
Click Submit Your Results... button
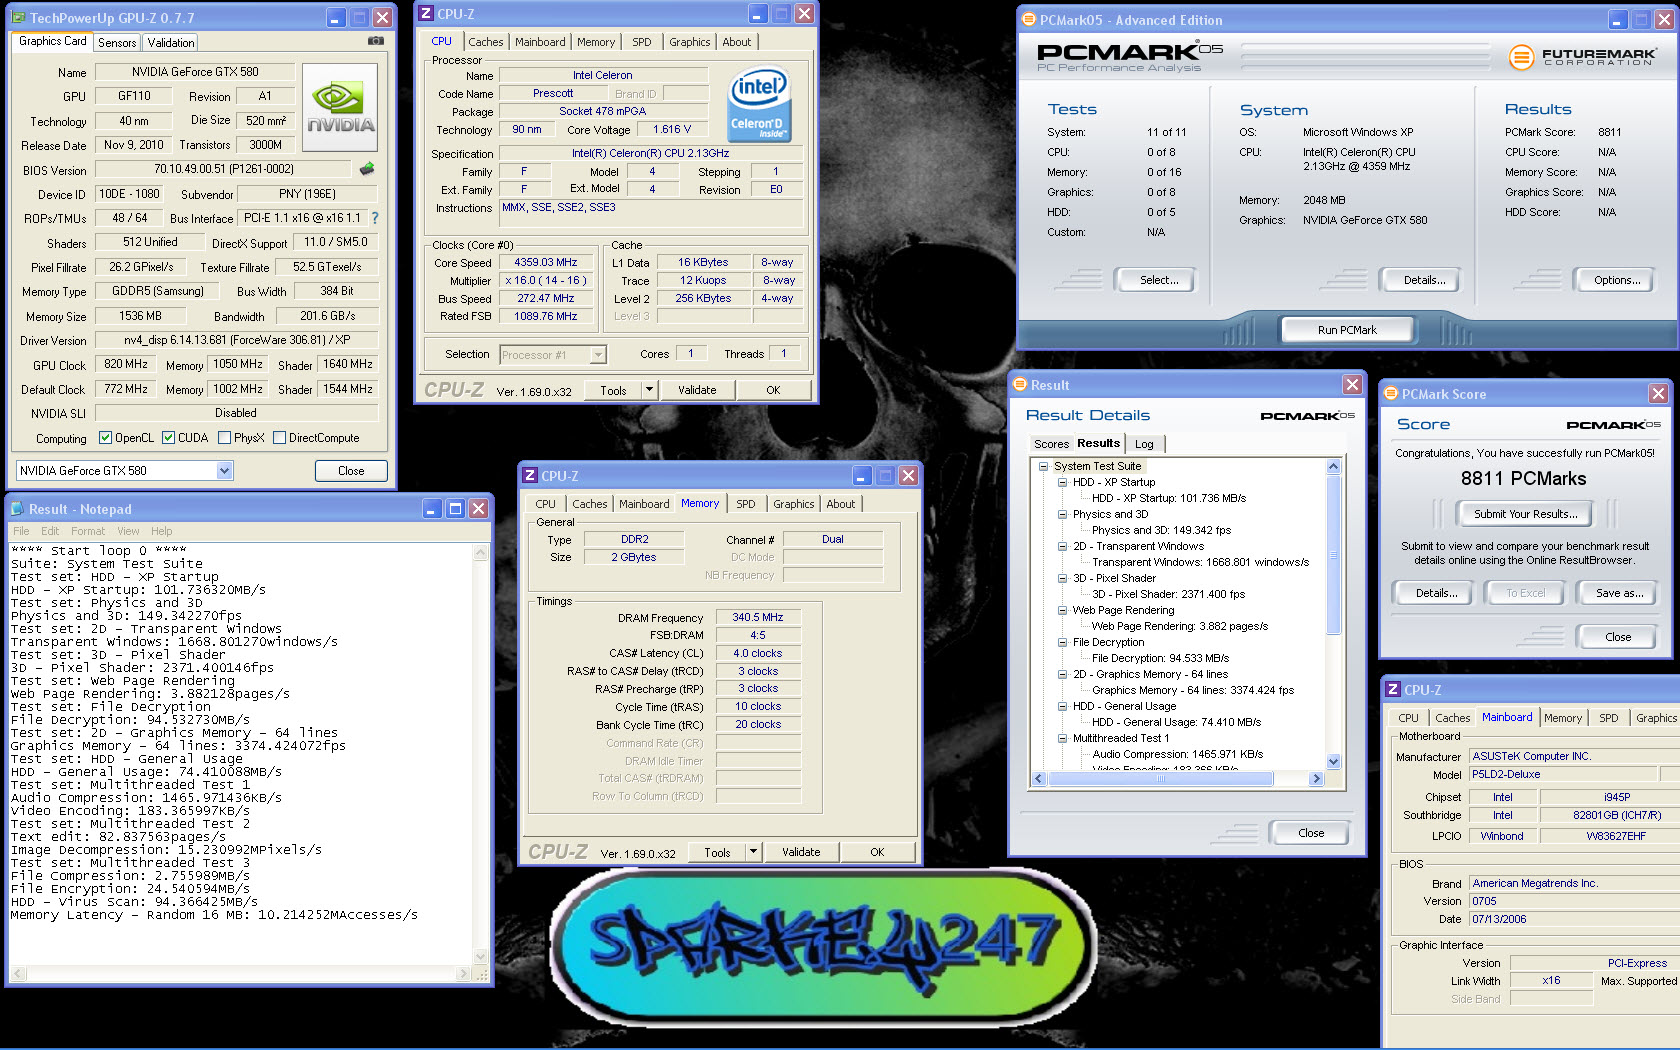pyautogui.click(x=1525, y=514)
